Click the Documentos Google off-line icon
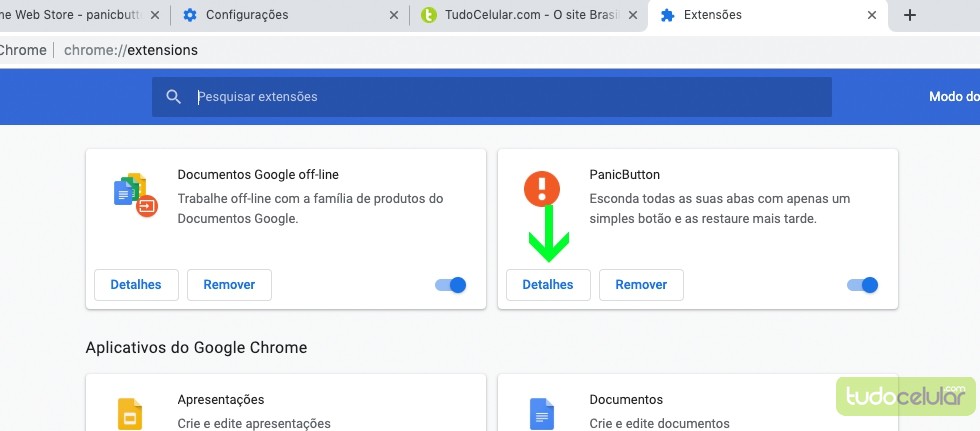Viewport: 980px width, 431px height. (x=136, y=195)
